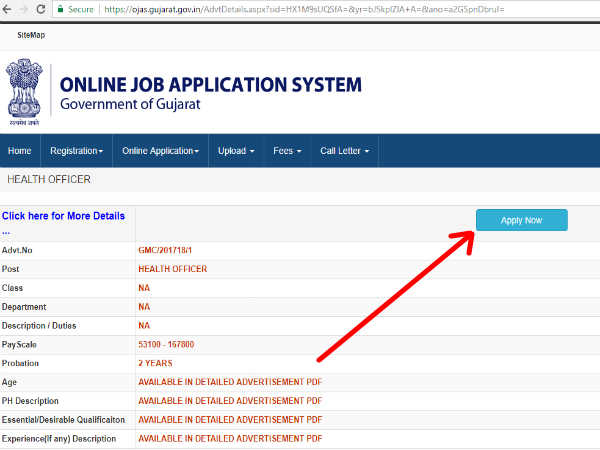
Task: Click the HEALTH OFFICER page heading
Action: pyautogui.click(x=49, y=179)
